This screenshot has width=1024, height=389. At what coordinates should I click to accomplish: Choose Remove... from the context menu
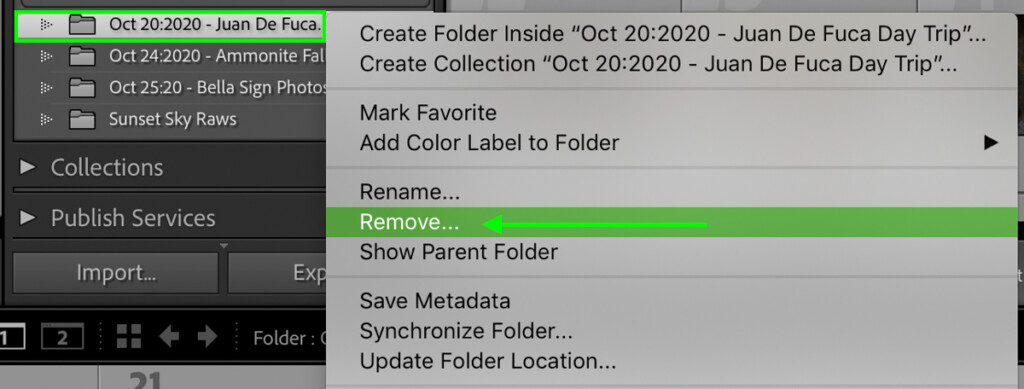(x=672, y=223)
